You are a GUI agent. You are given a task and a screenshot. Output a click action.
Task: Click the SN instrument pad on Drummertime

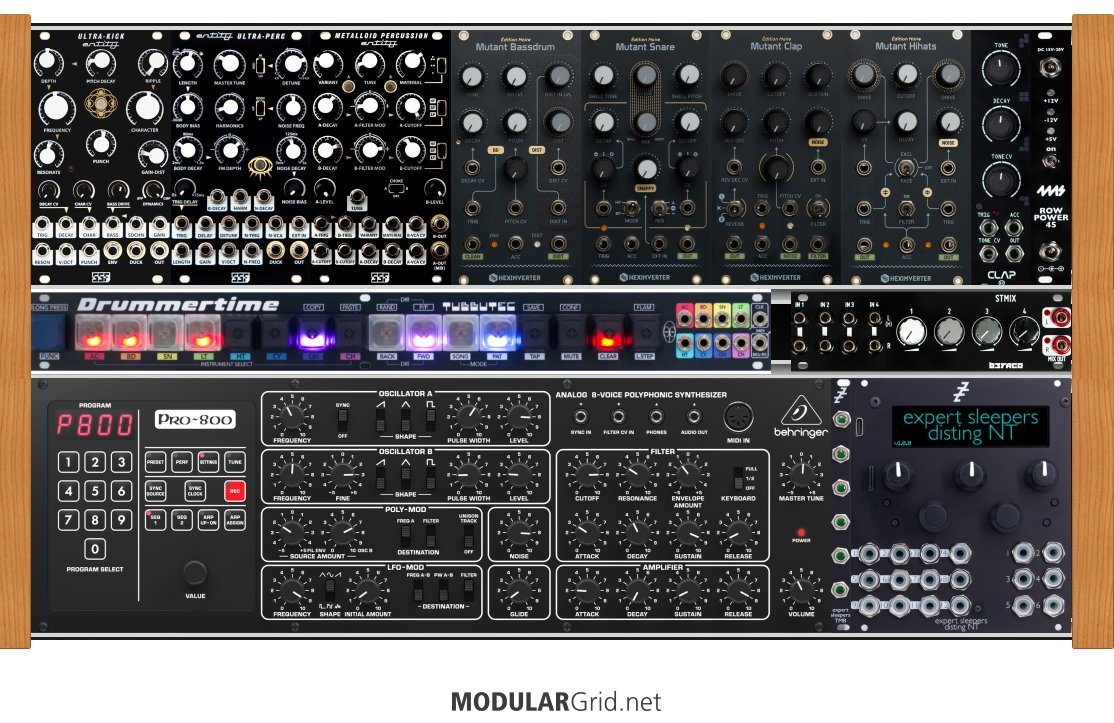166,332
